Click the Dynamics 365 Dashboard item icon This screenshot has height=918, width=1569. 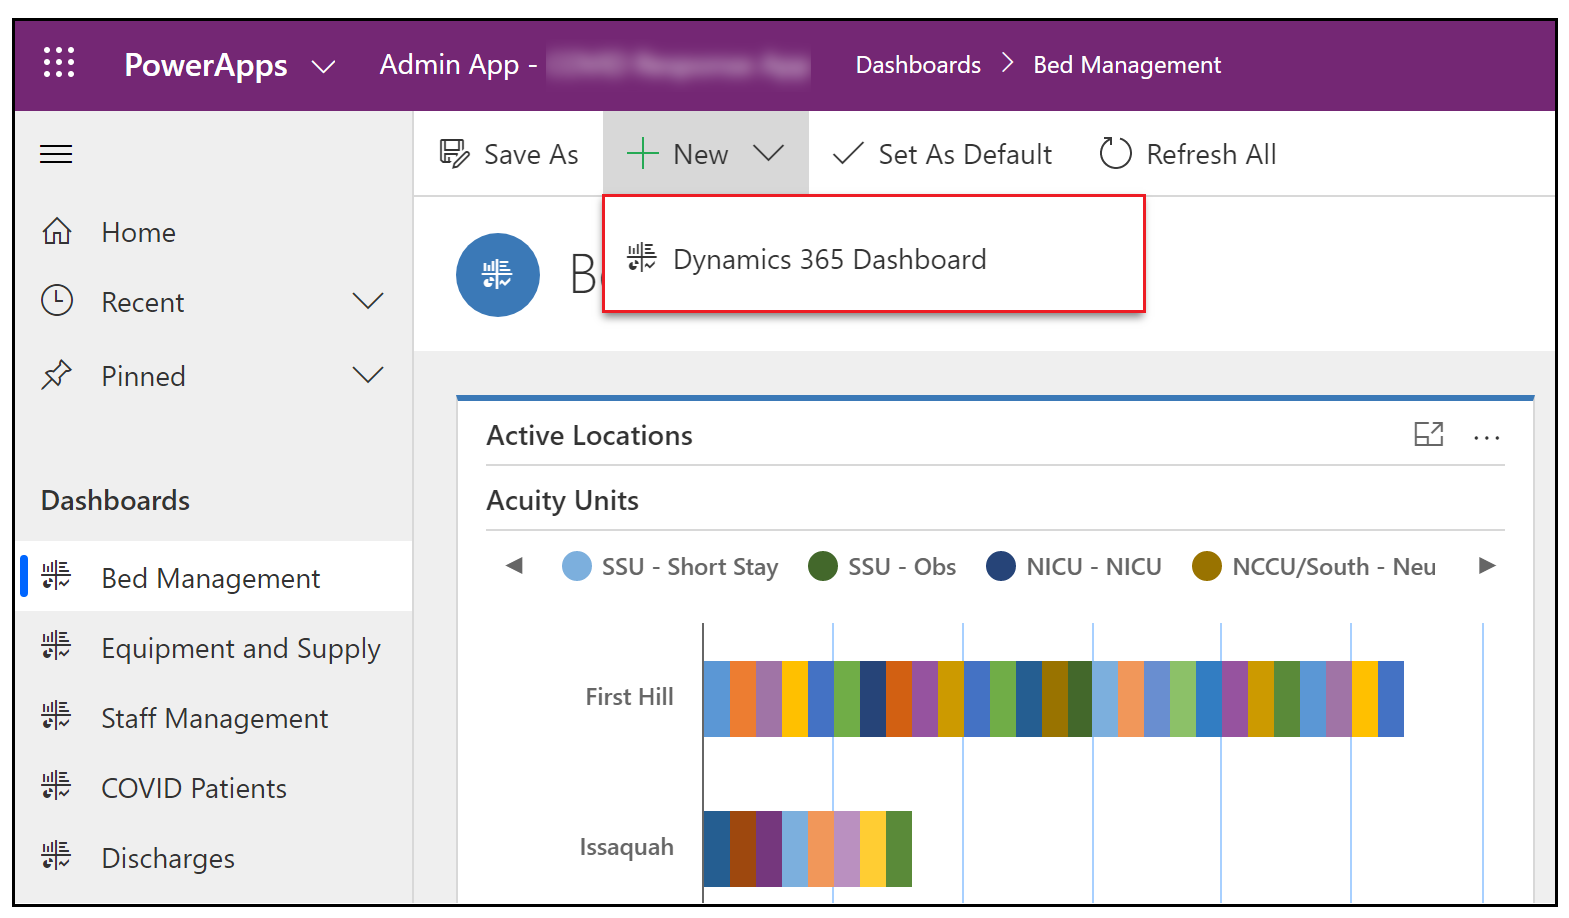click(x=642, y=258)
